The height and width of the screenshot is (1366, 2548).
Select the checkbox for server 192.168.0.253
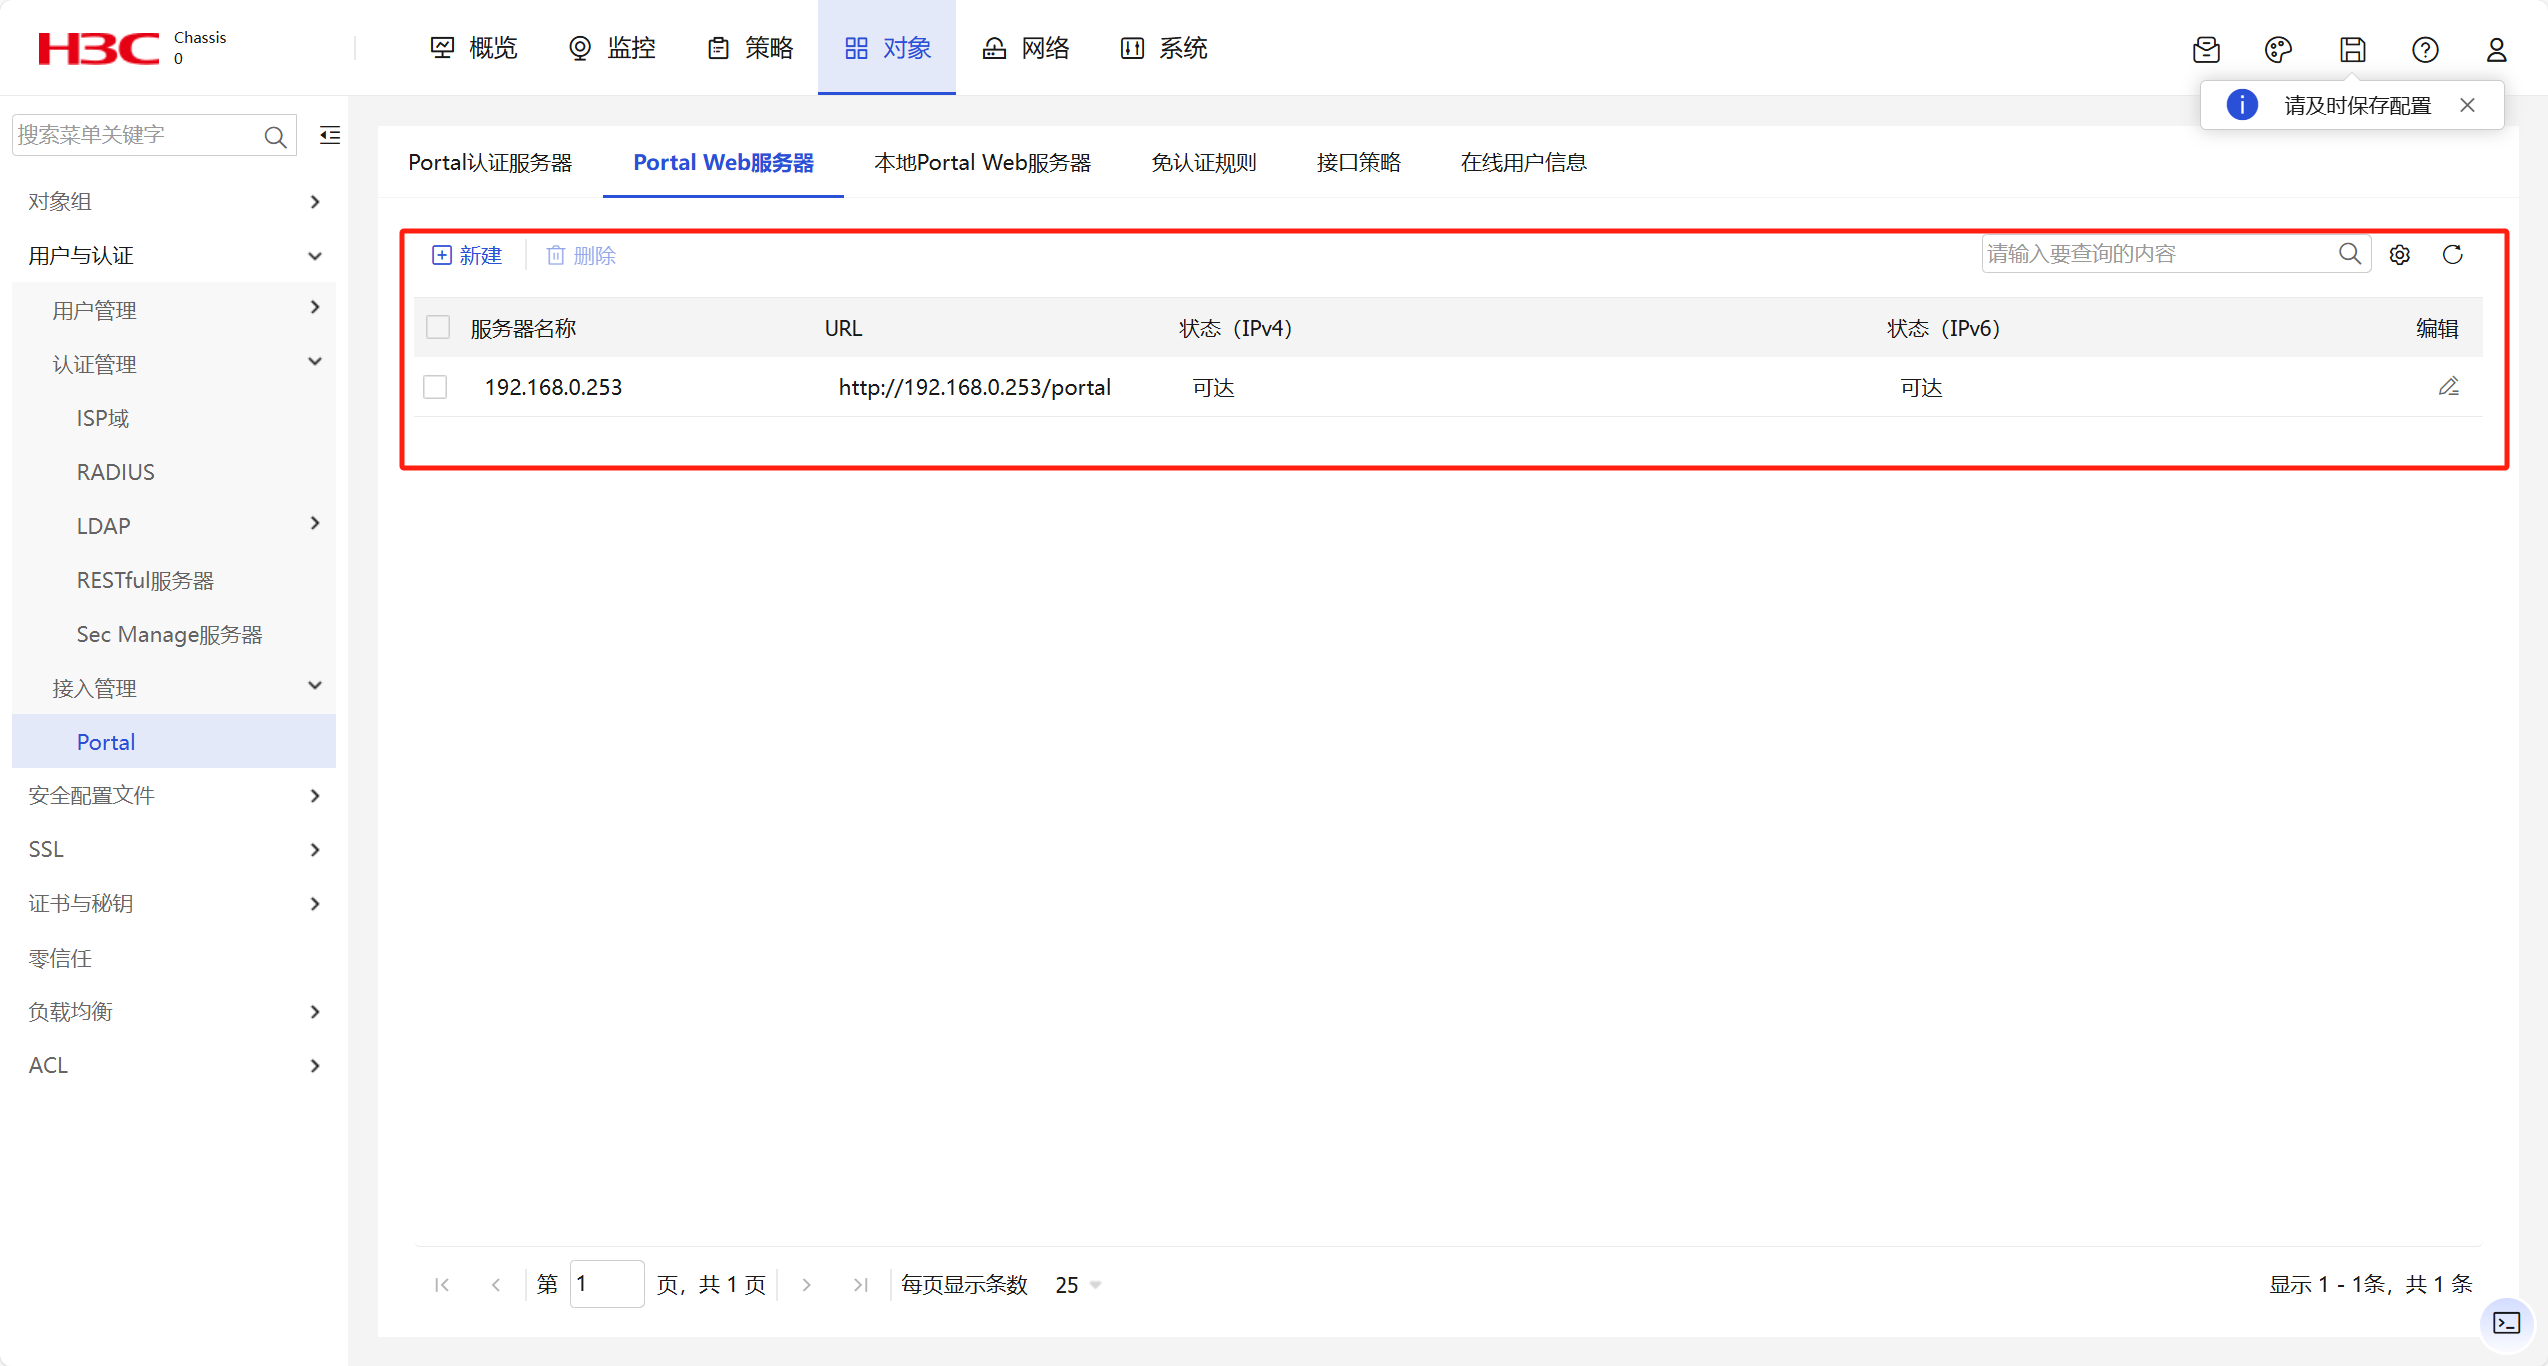click(435, 387)
